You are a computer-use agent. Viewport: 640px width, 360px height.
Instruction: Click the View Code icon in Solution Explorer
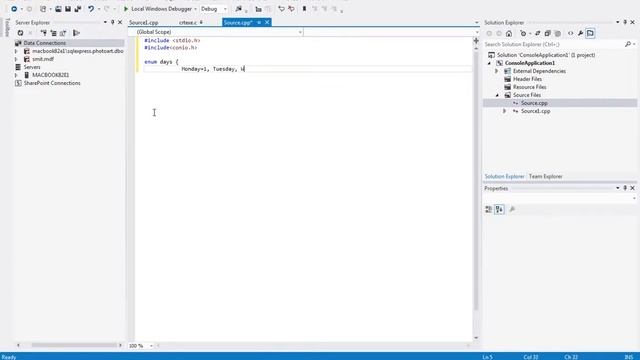[570, 33]
